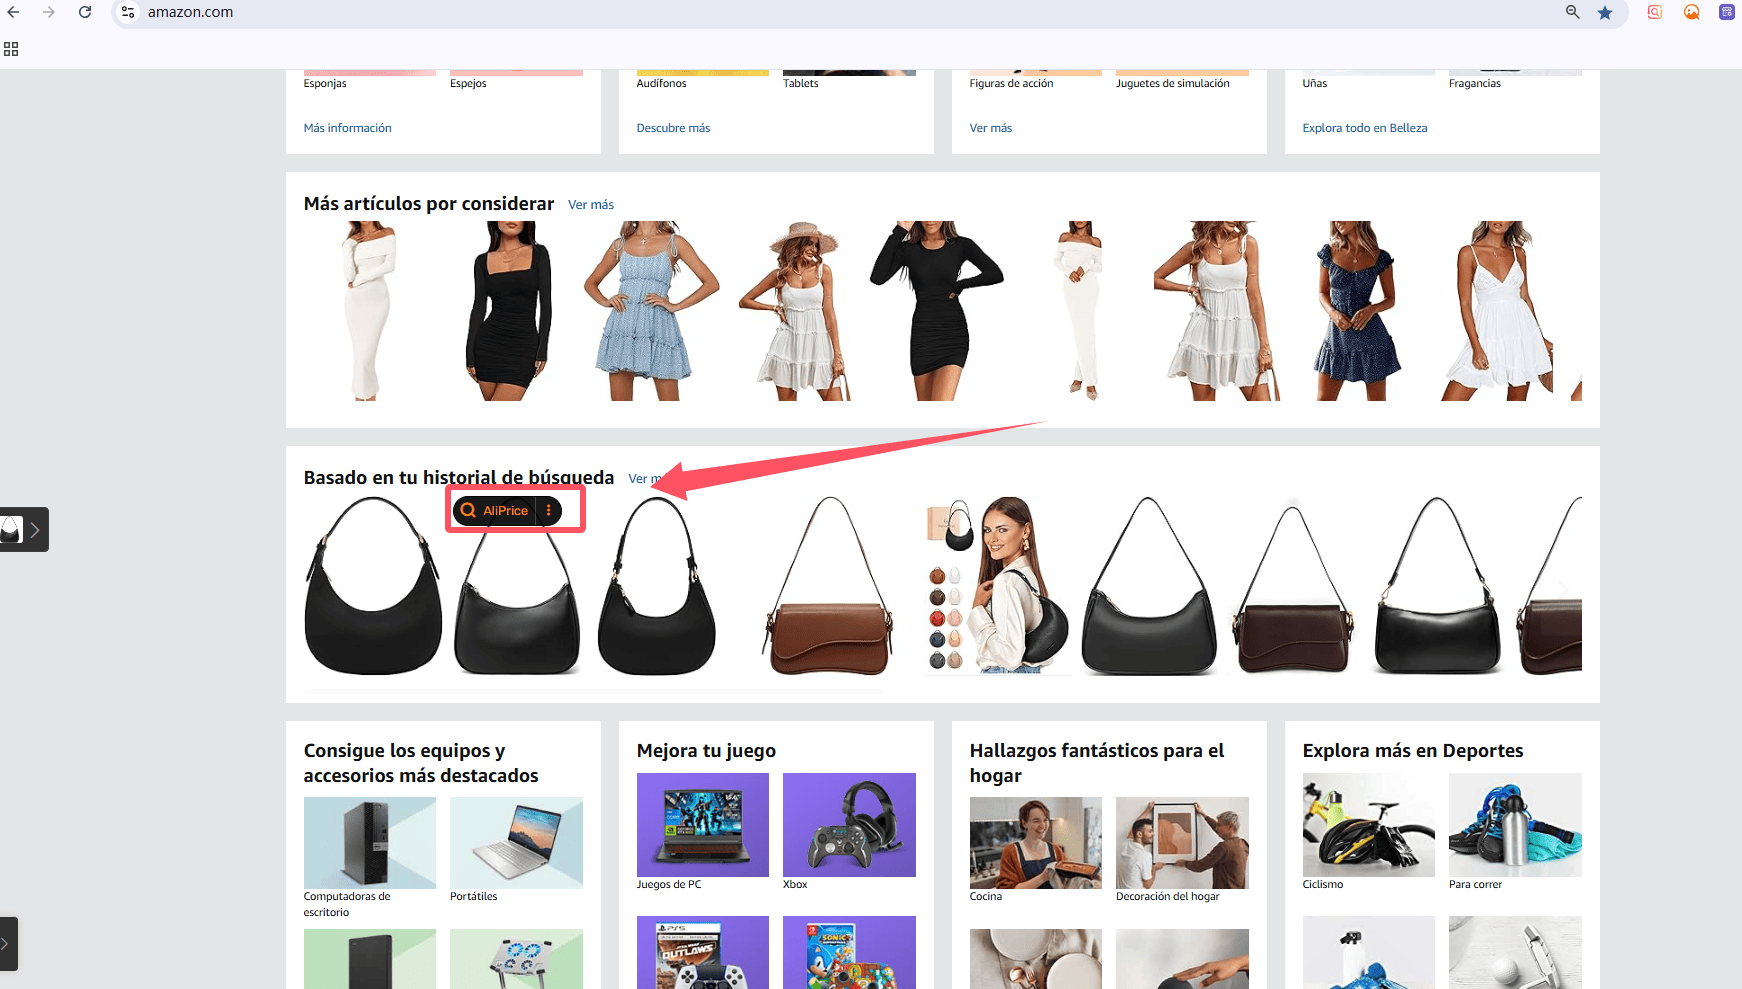The height and width of the screenshot is (989, 1742).
Task: Open the Portátiles laptop tile image
Action: click(x=516, y=843)
